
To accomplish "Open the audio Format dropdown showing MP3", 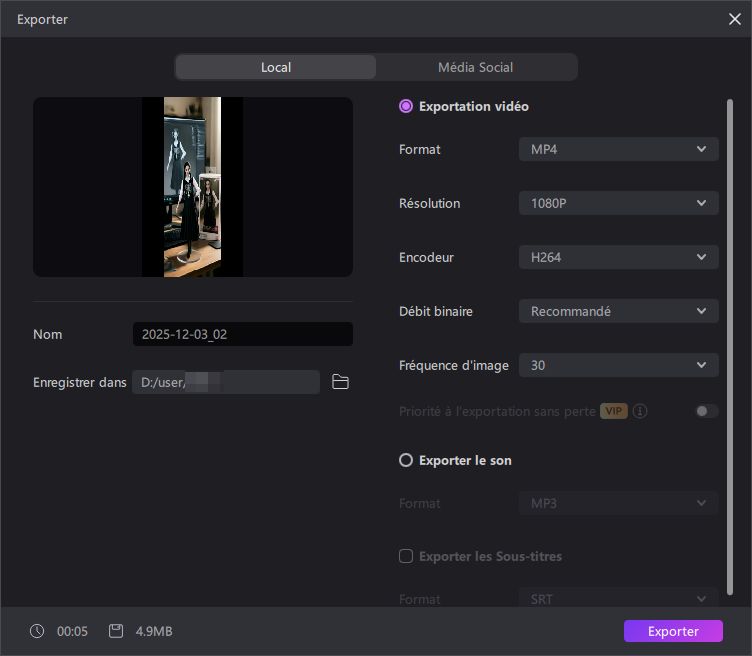I will coord(618,504).
